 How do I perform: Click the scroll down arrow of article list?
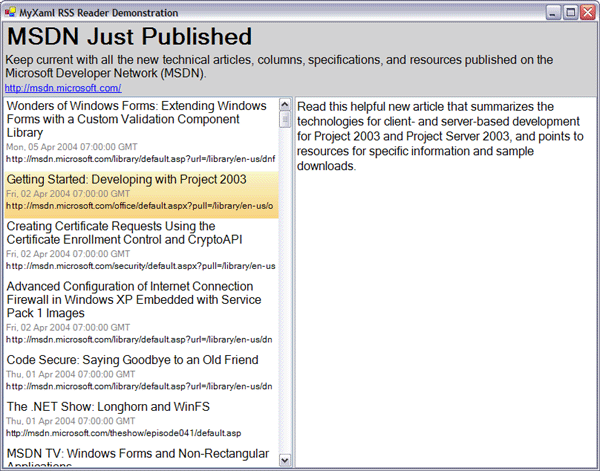(285, 460)
